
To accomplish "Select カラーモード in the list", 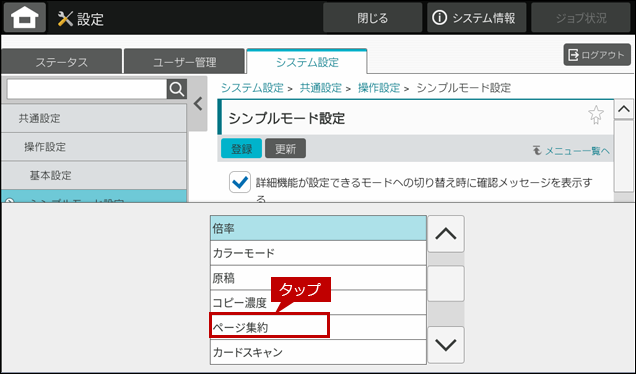I will (x=318, y=253).
